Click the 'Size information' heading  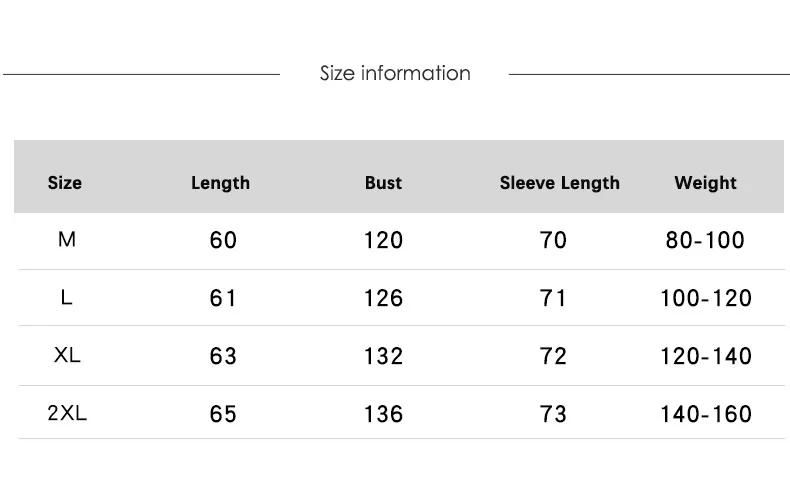tap(395, 74)
